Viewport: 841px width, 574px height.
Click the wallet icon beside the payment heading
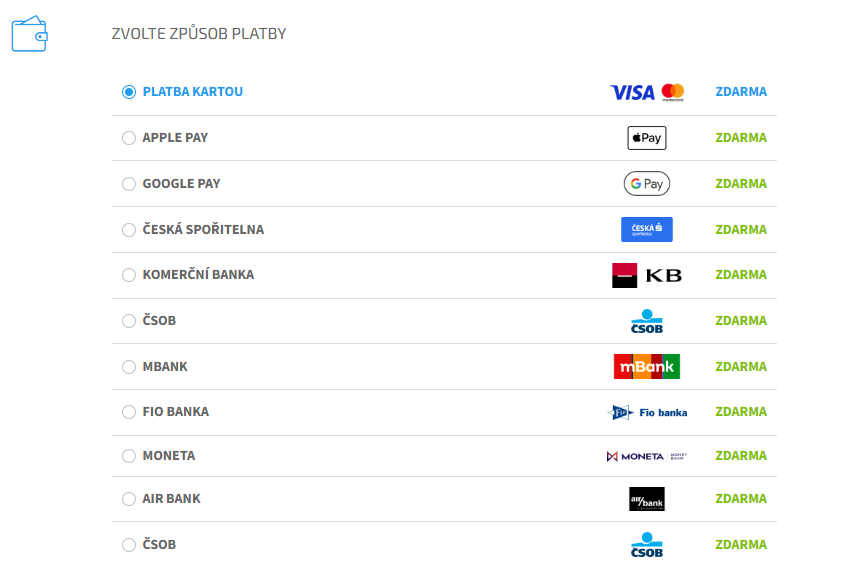(29, 34)
